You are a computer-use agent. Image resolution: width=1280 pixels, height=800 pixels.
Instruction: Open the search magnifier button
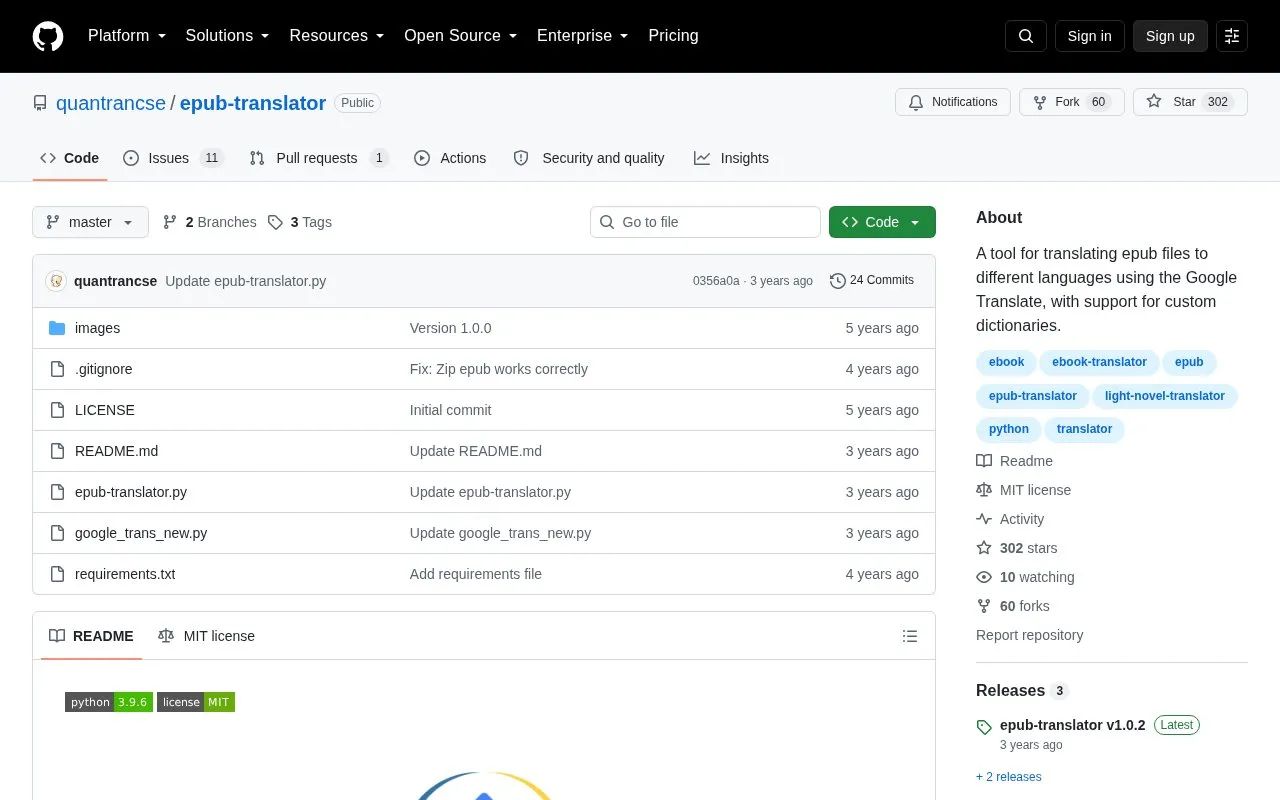coord(1026,36)
